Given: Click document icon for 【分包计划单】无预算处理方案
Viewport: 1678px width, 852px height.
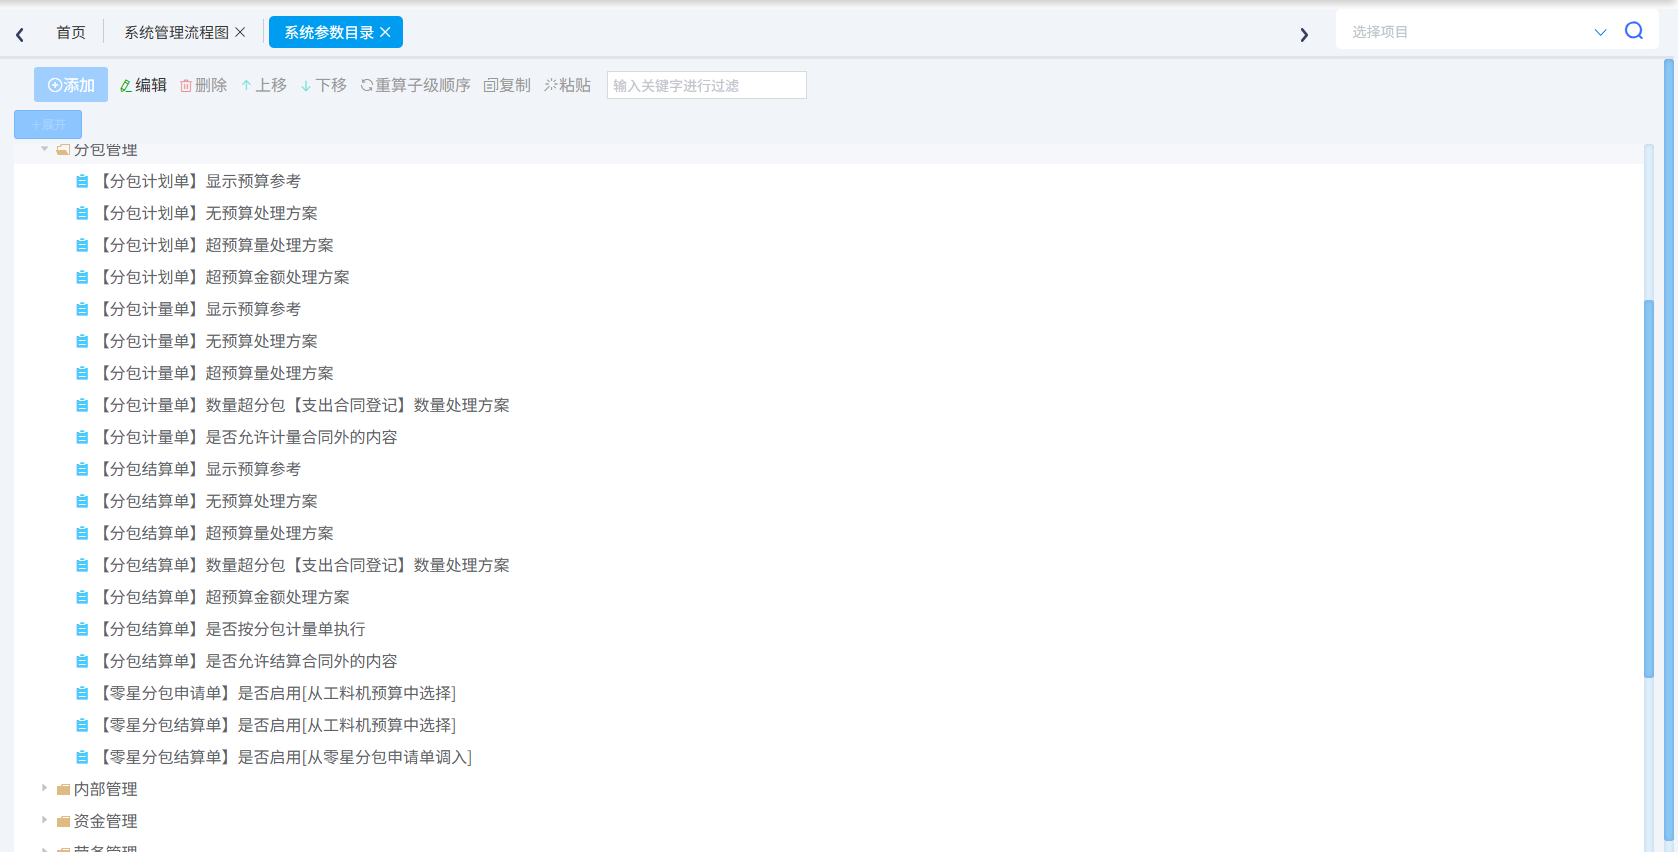Looking at the screenshot, I should tap(82, 213).
